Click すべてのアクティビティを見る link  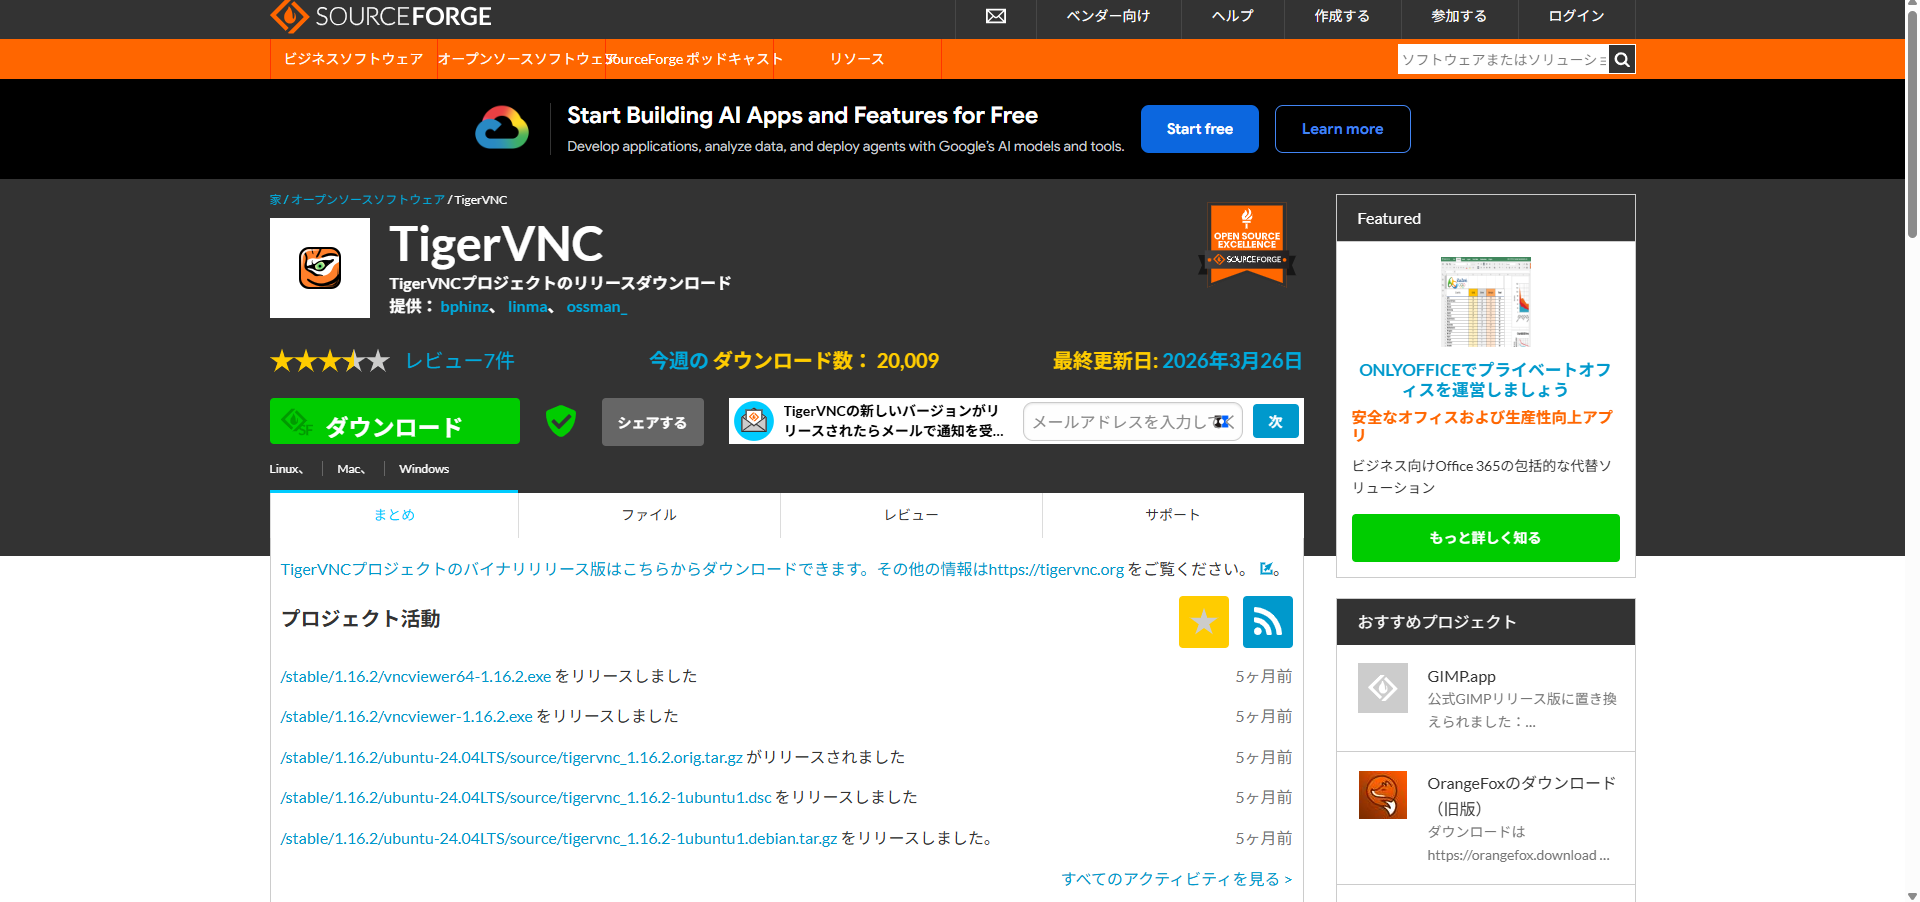click(x=1177, y=879)
